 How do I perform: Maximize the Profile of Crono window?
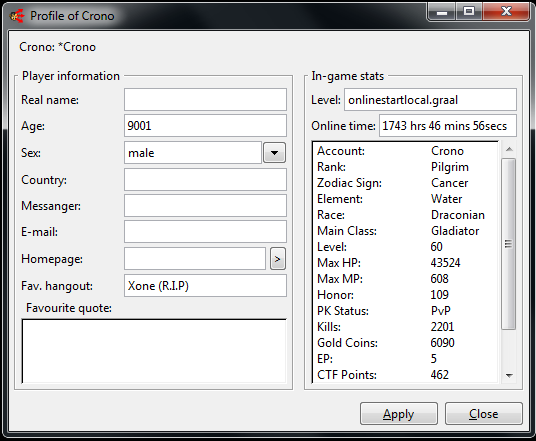469,11
